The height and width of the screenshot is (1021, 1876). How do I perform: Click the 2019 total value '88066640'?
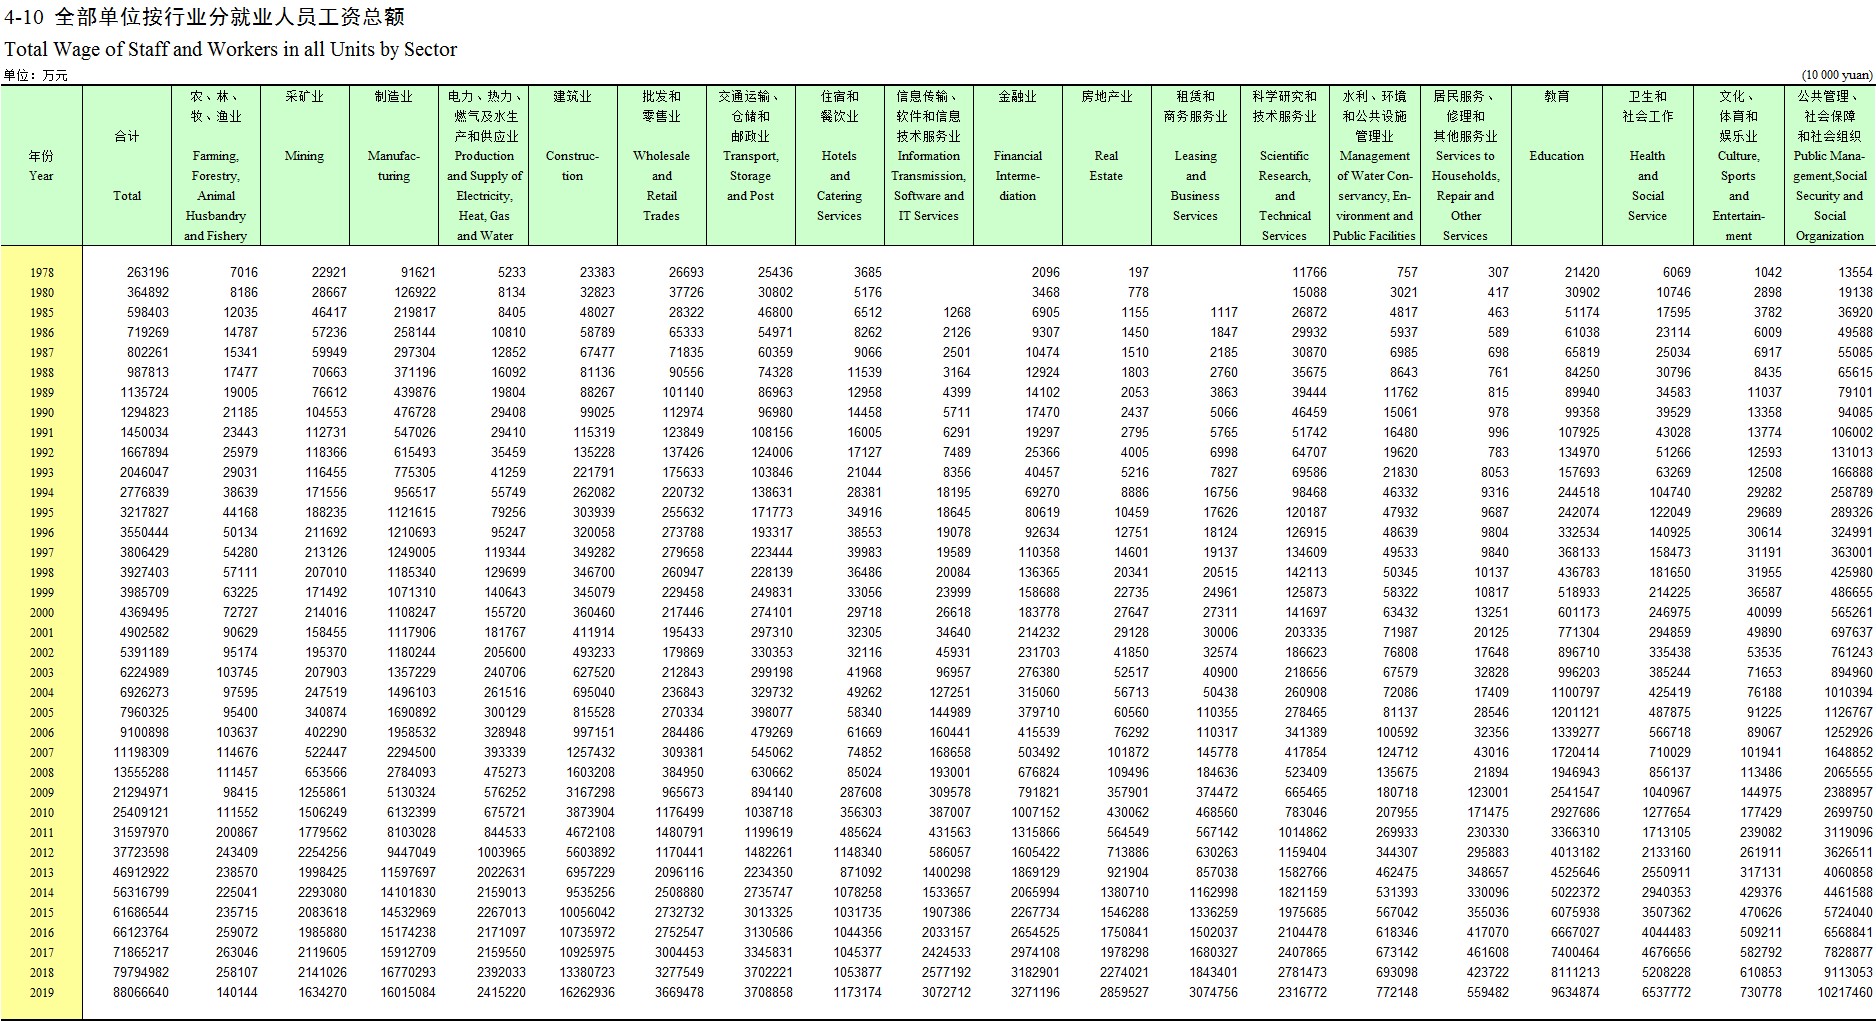(x=141, y=992)
